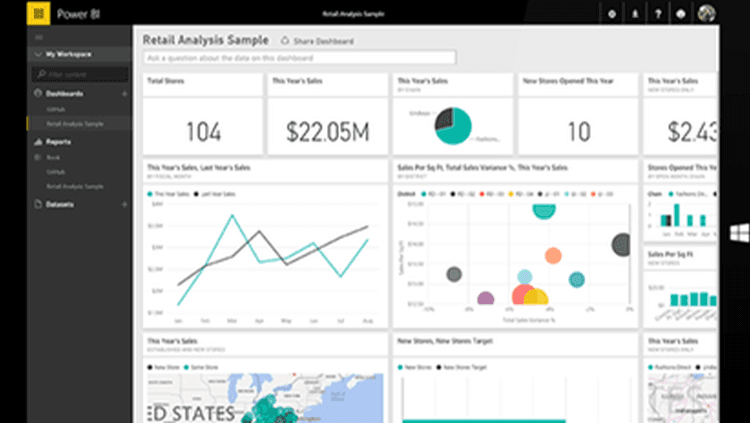
Task: Click the teal slice of the pie chart
Action: pyautogui.click(x=458, y=130)
